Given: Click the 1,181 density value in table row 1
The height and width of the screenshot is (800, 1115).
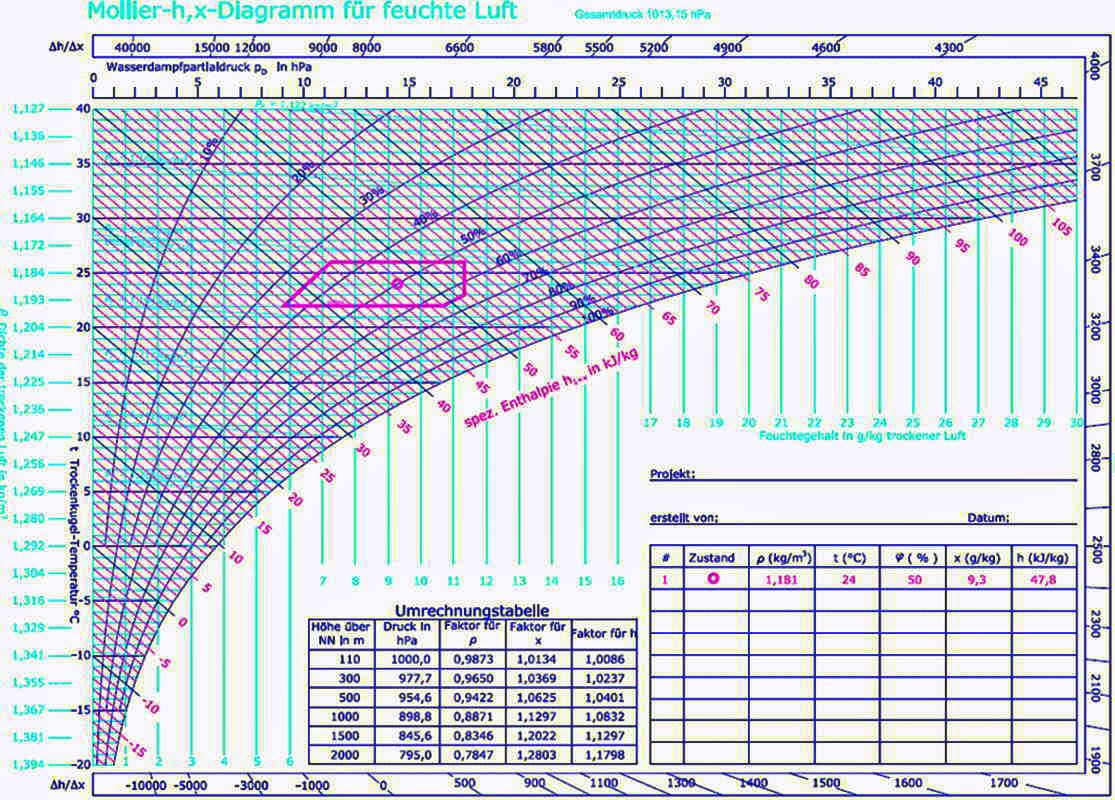Looking at the screenshot, I should coord(781,580).
